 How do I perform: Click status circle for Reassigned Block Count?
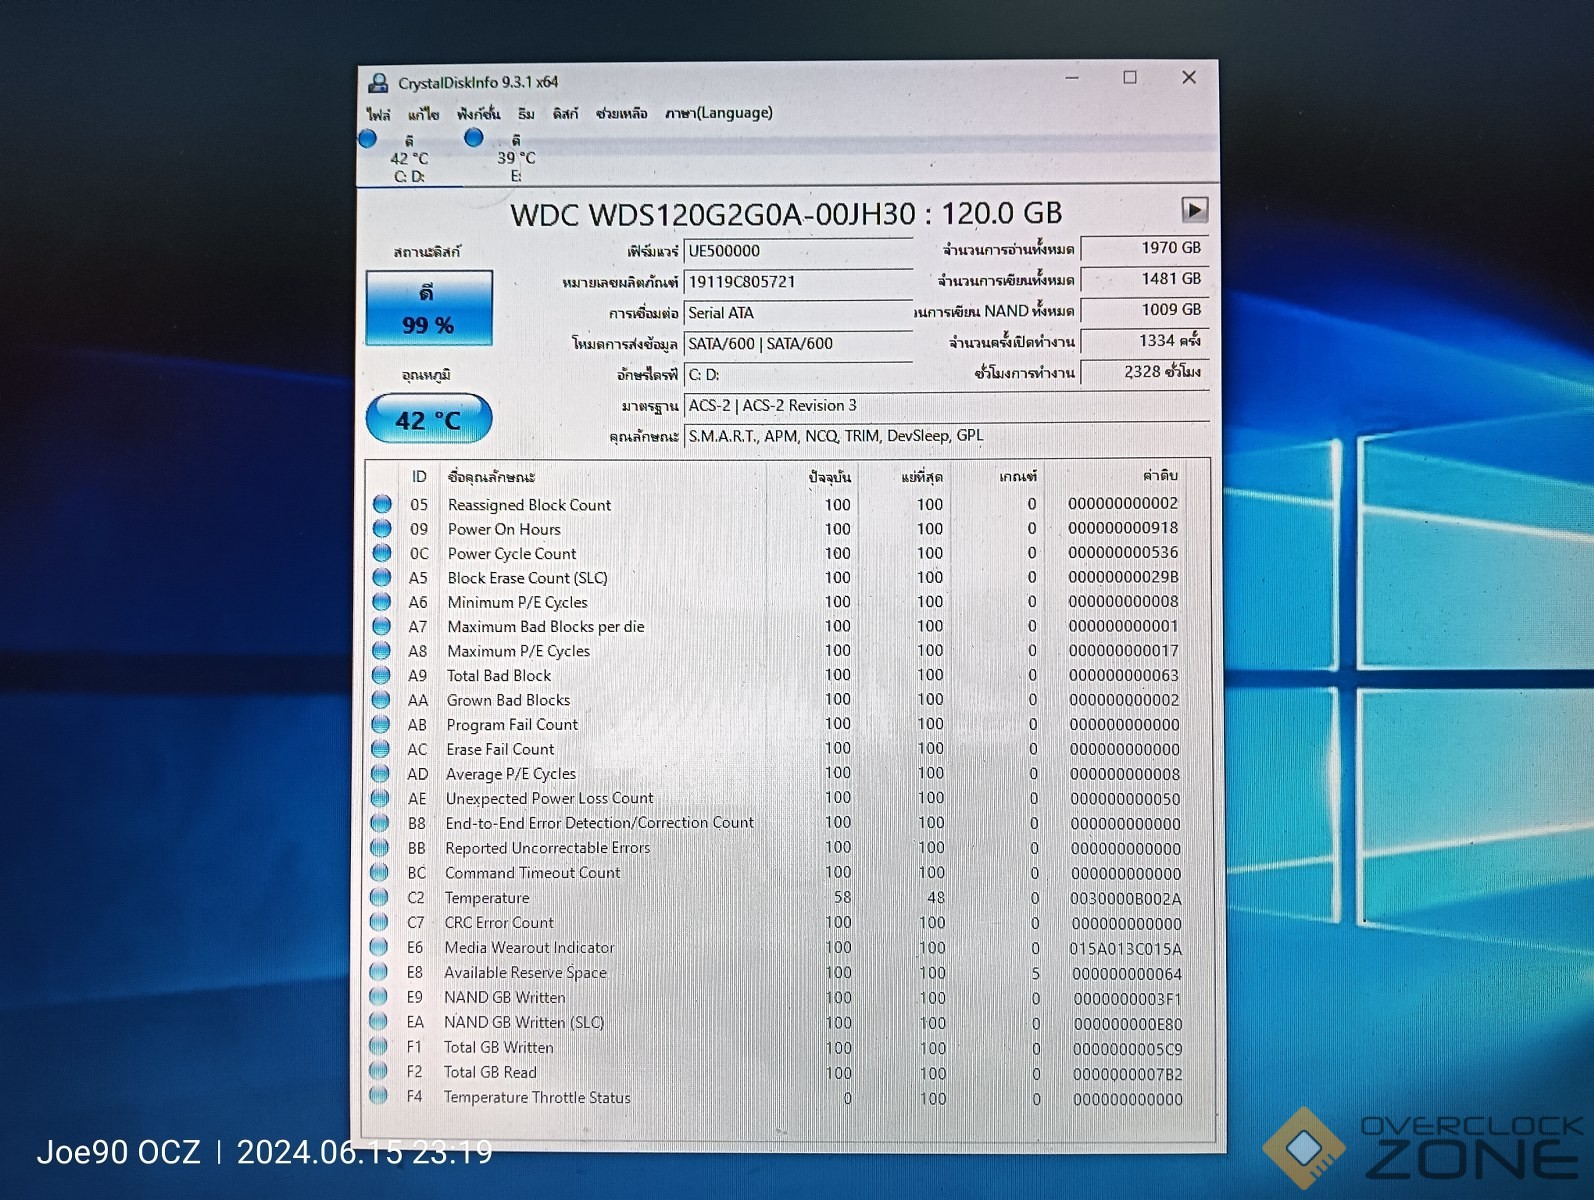click(x=382, y=504)
